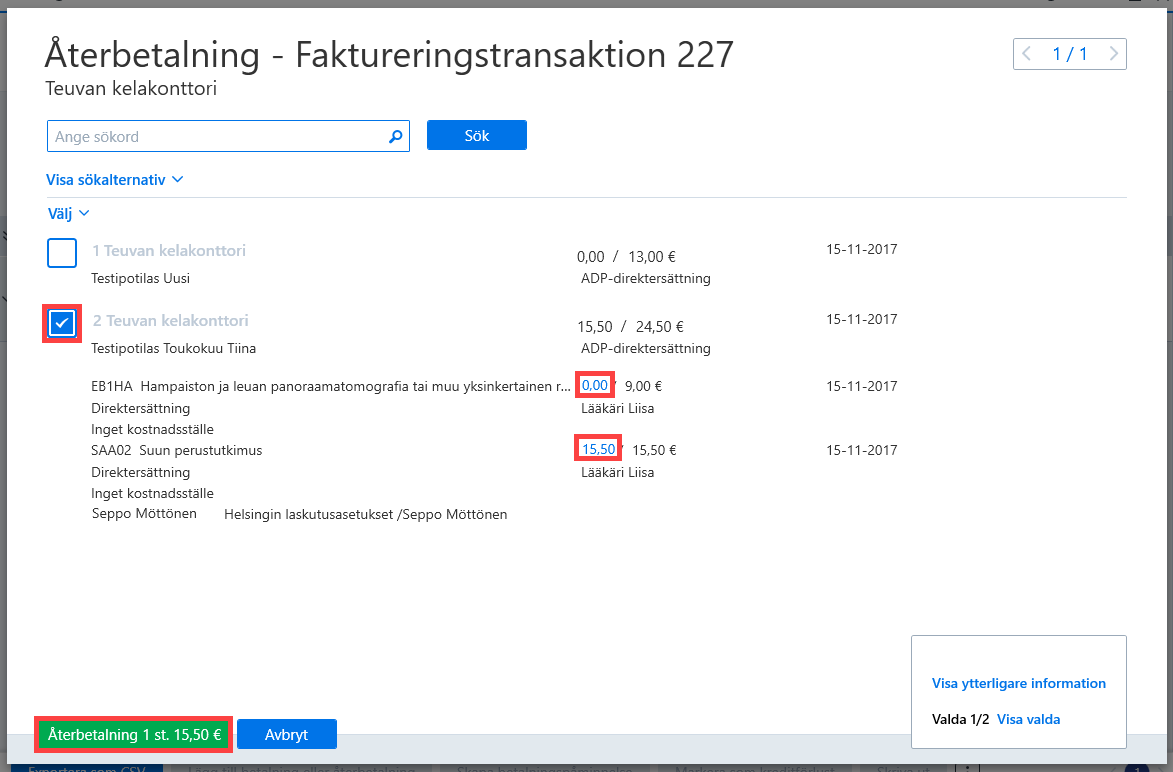The height and width of the screenshot is (772, 1173).
Task: Expand Visa sökalternativ search options
Action: tap(114, 180)
